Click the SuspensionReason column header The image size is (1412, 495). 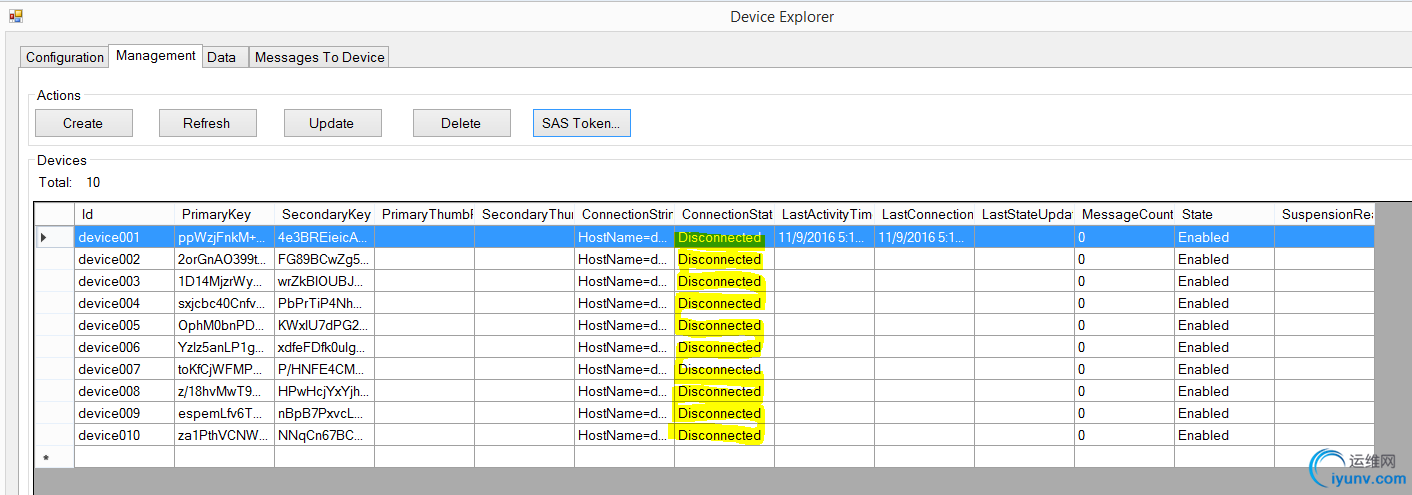click(x=1324, y=214)
